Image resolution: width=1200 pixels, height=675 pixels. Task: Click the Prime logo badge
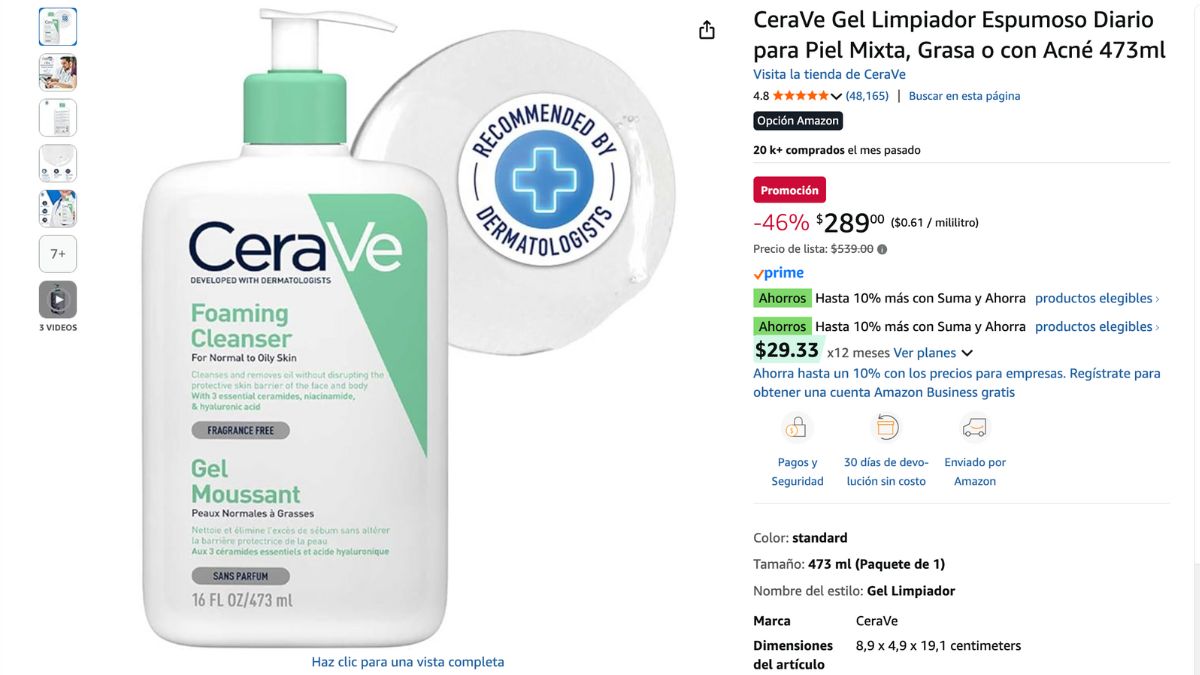779,273
